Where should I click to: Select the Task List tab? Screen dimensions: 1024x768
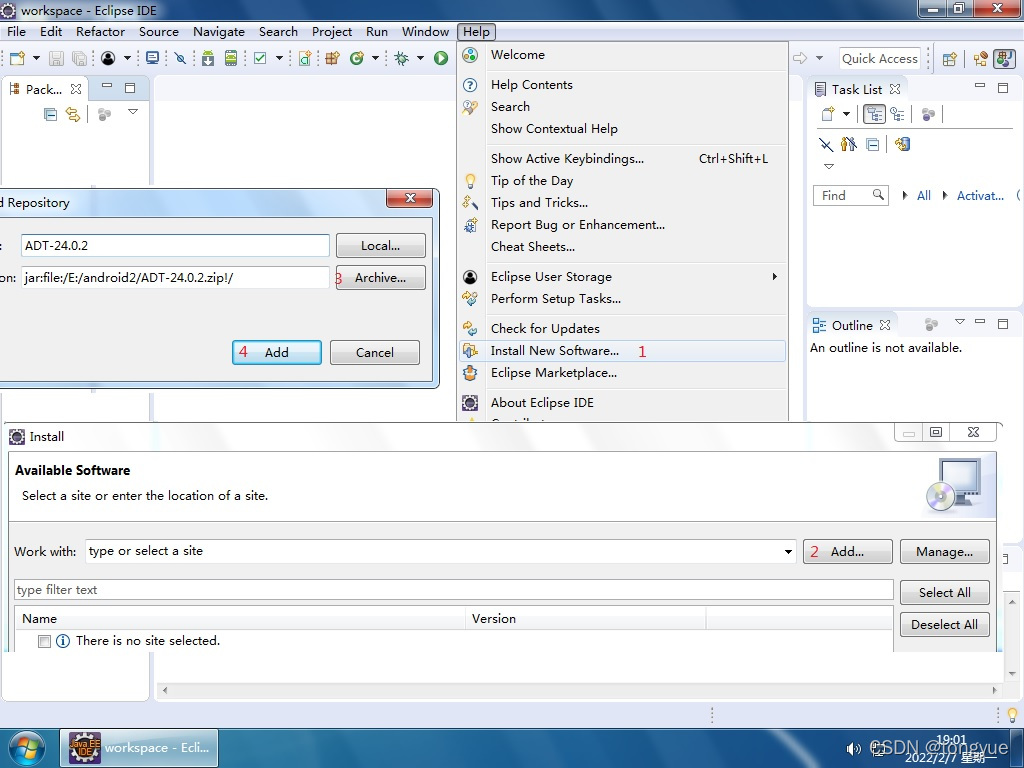[x=856, y=89]
